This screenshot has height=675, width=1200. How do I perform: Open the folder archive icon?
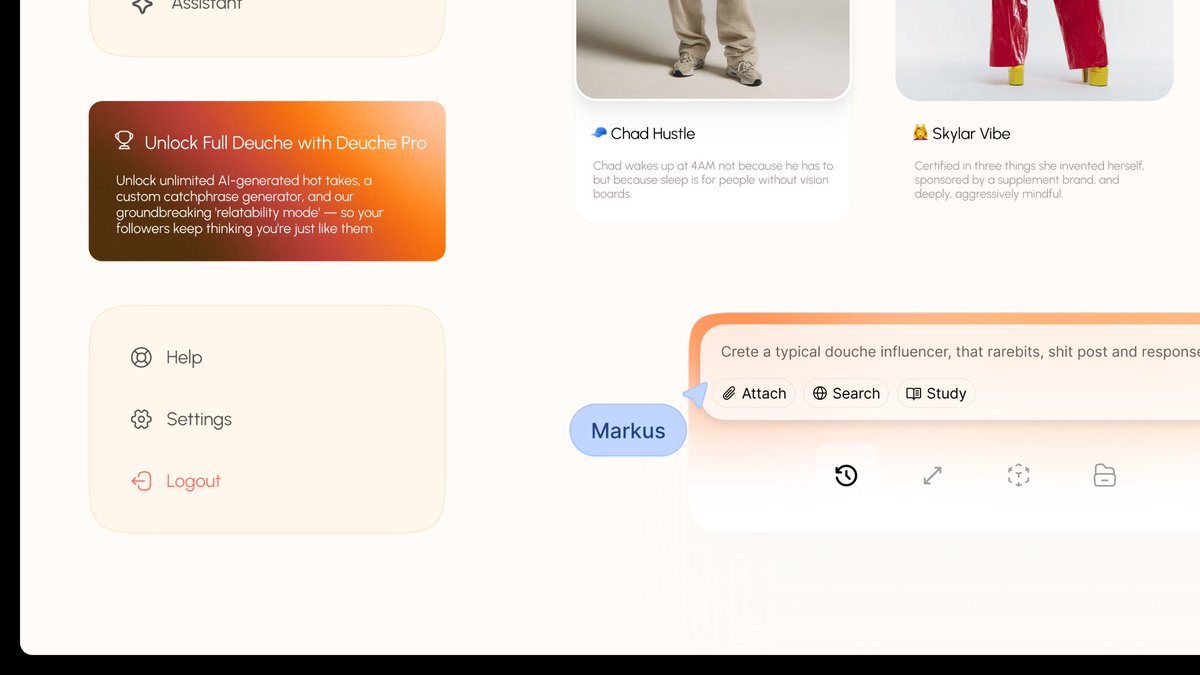[x=1104, y=475]
